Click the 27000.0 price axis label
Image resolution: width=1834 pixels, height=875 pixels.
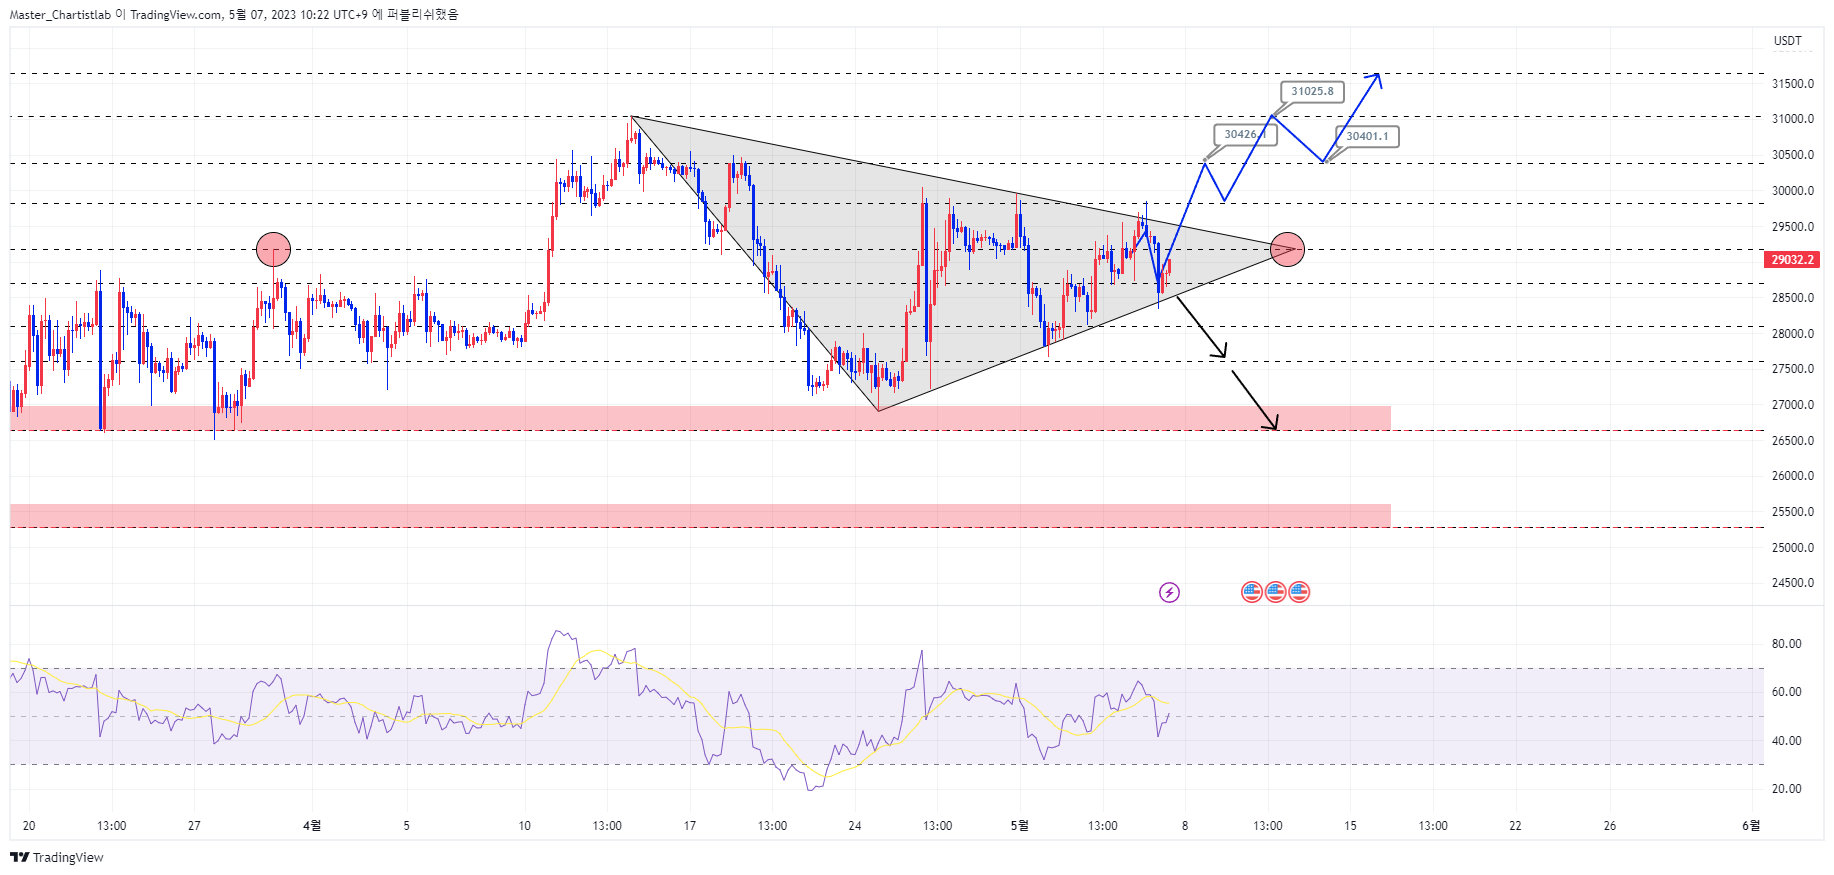point(1793,405)
